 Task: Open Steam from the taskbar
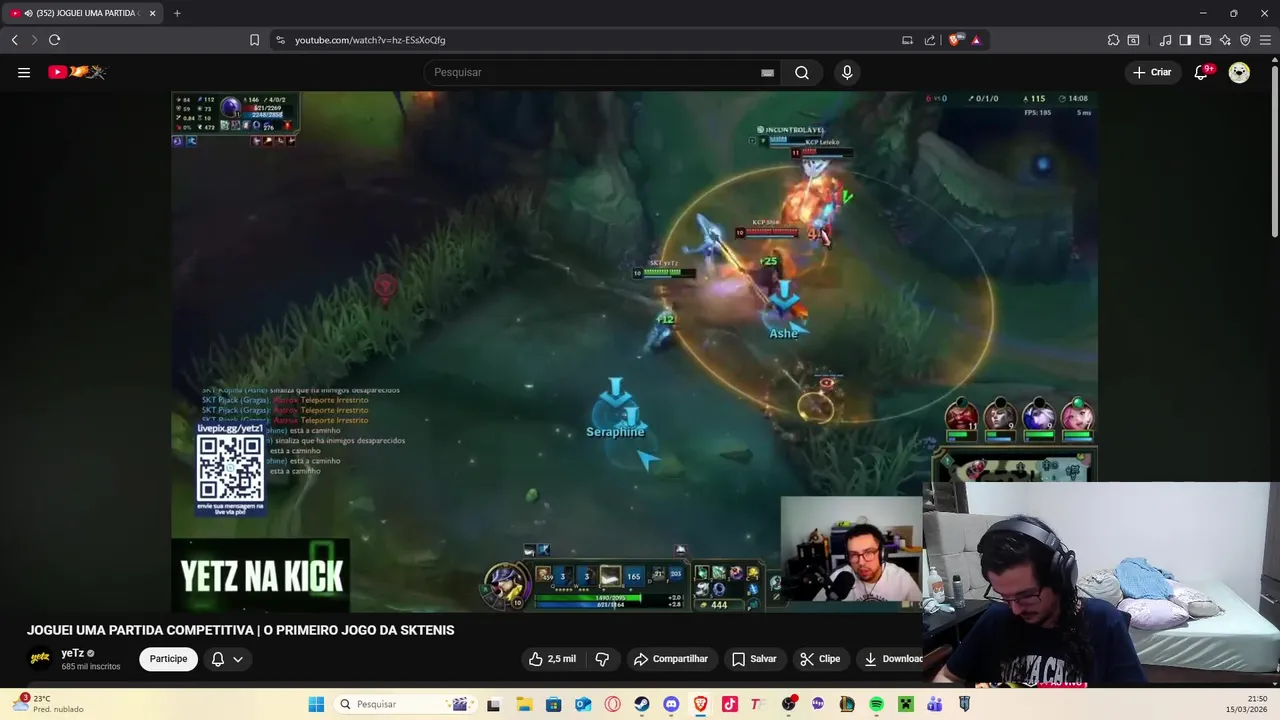pos(641,704)
